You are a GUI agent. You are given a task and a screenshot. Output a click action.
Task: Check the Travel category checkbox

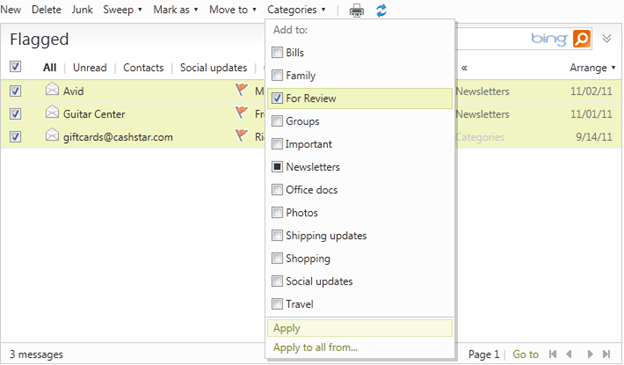277,304
